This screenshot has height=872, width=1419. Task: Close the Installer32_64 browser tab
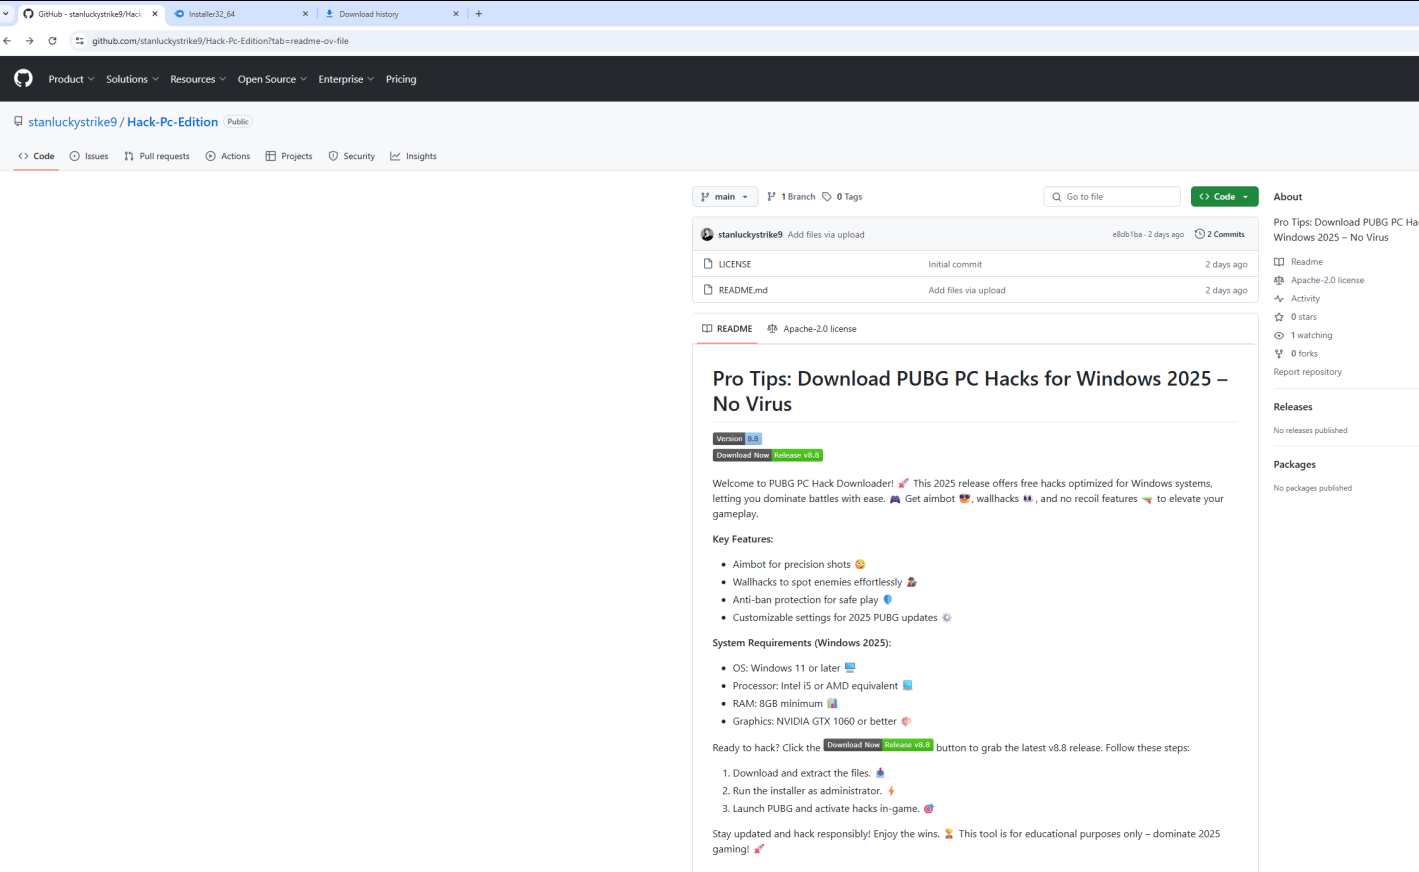click(x=305, y=14)
